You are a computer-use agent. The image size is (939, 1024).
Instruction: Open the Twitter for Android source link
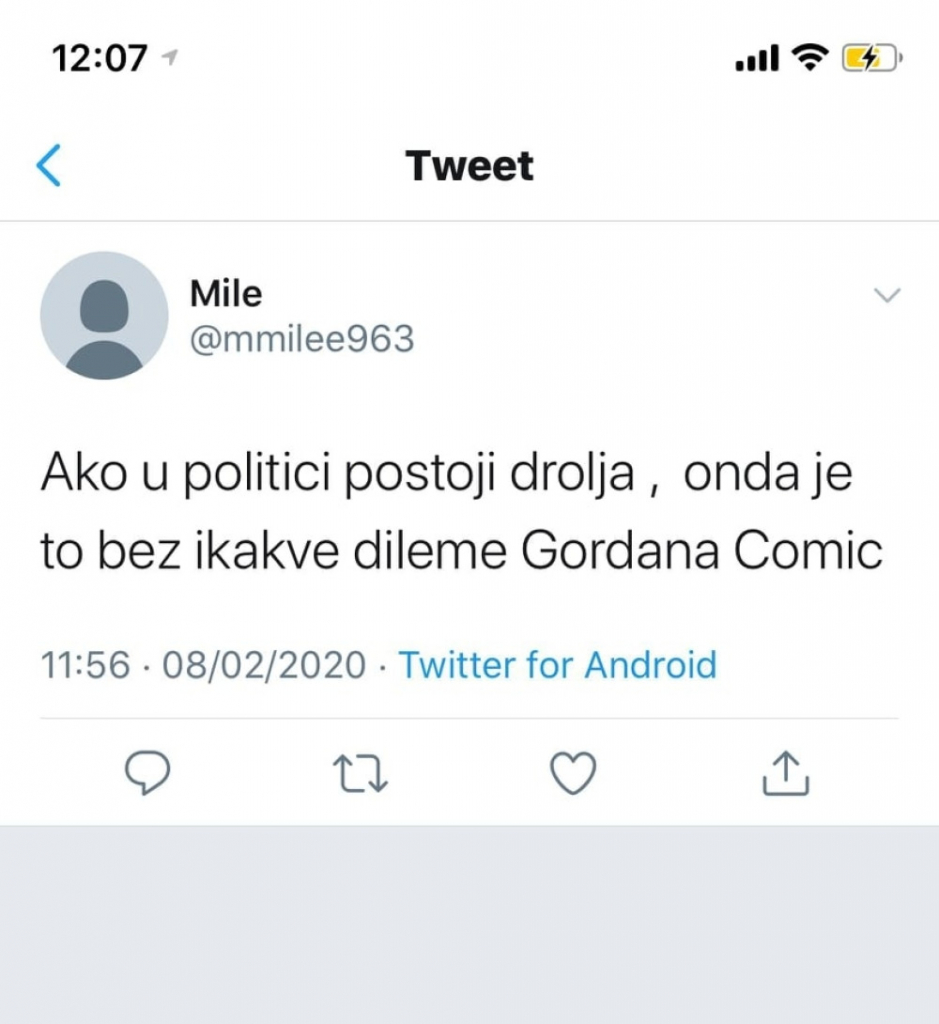click(x=558, y=665)
